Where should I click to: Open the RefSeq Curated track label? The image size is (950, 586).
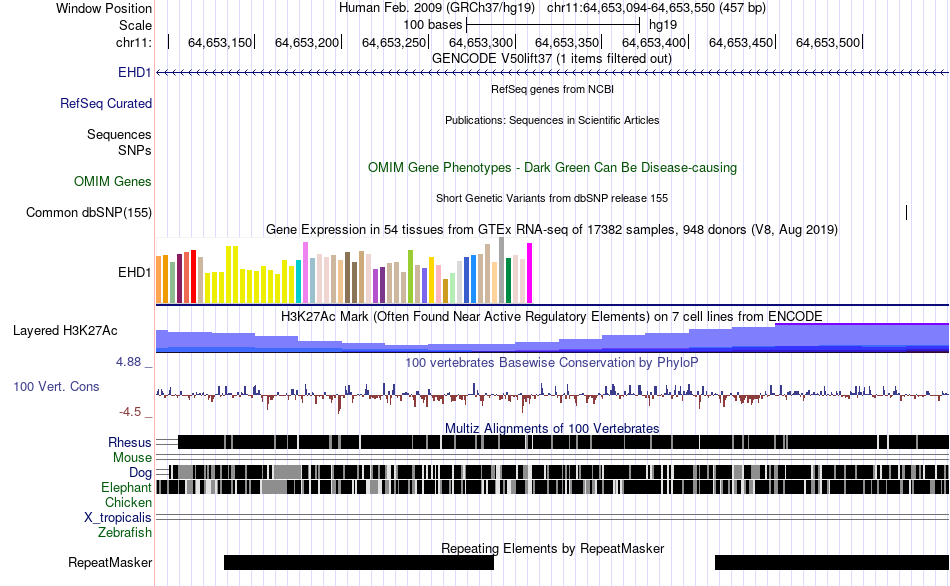105,104
